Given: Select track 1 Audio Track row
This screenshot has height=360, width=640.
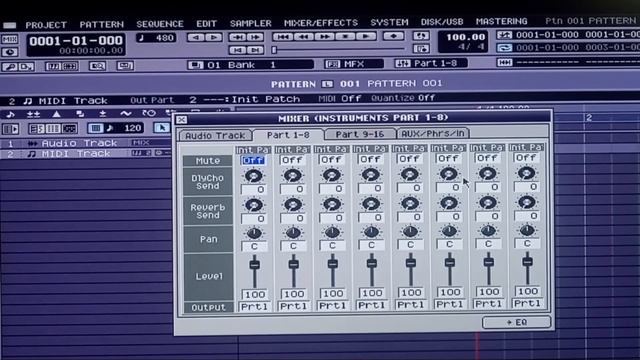Looking at the screenshot, I should pos(86,143).
